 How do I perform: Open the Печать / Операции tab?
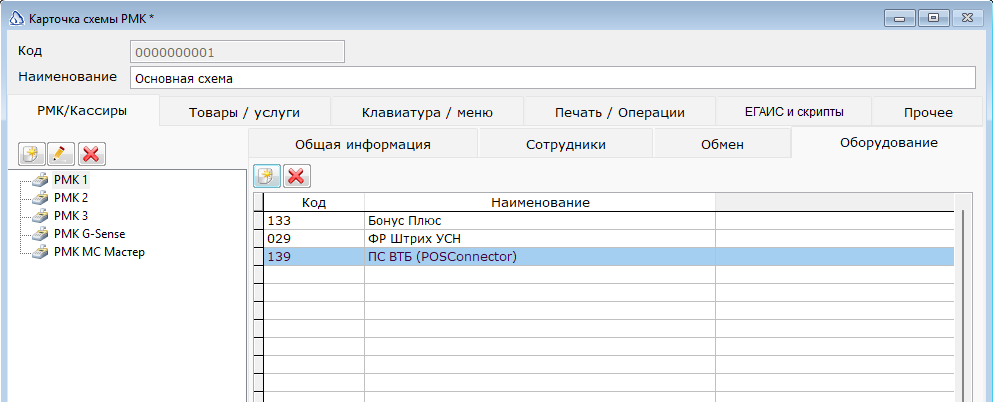click(x=619, y=112)
